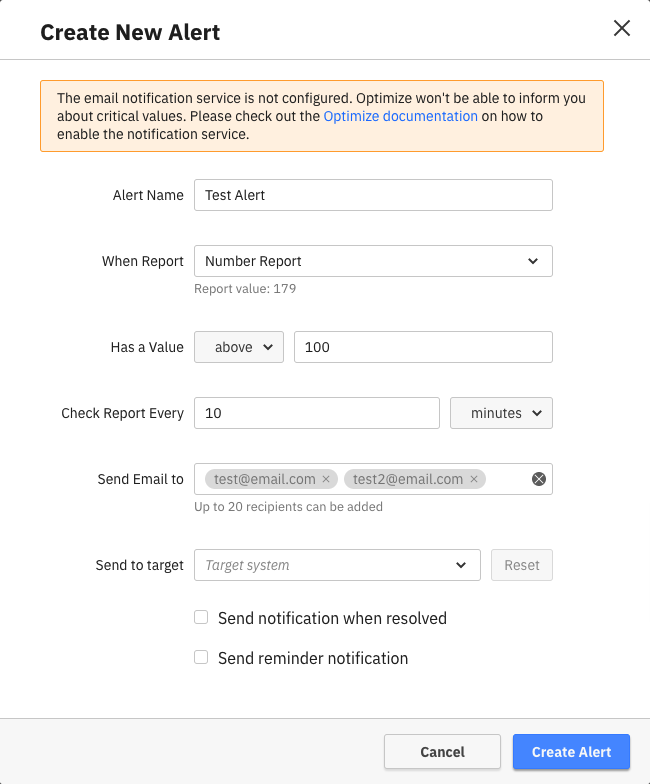Expand the Target system dropdown

(337, 565)
